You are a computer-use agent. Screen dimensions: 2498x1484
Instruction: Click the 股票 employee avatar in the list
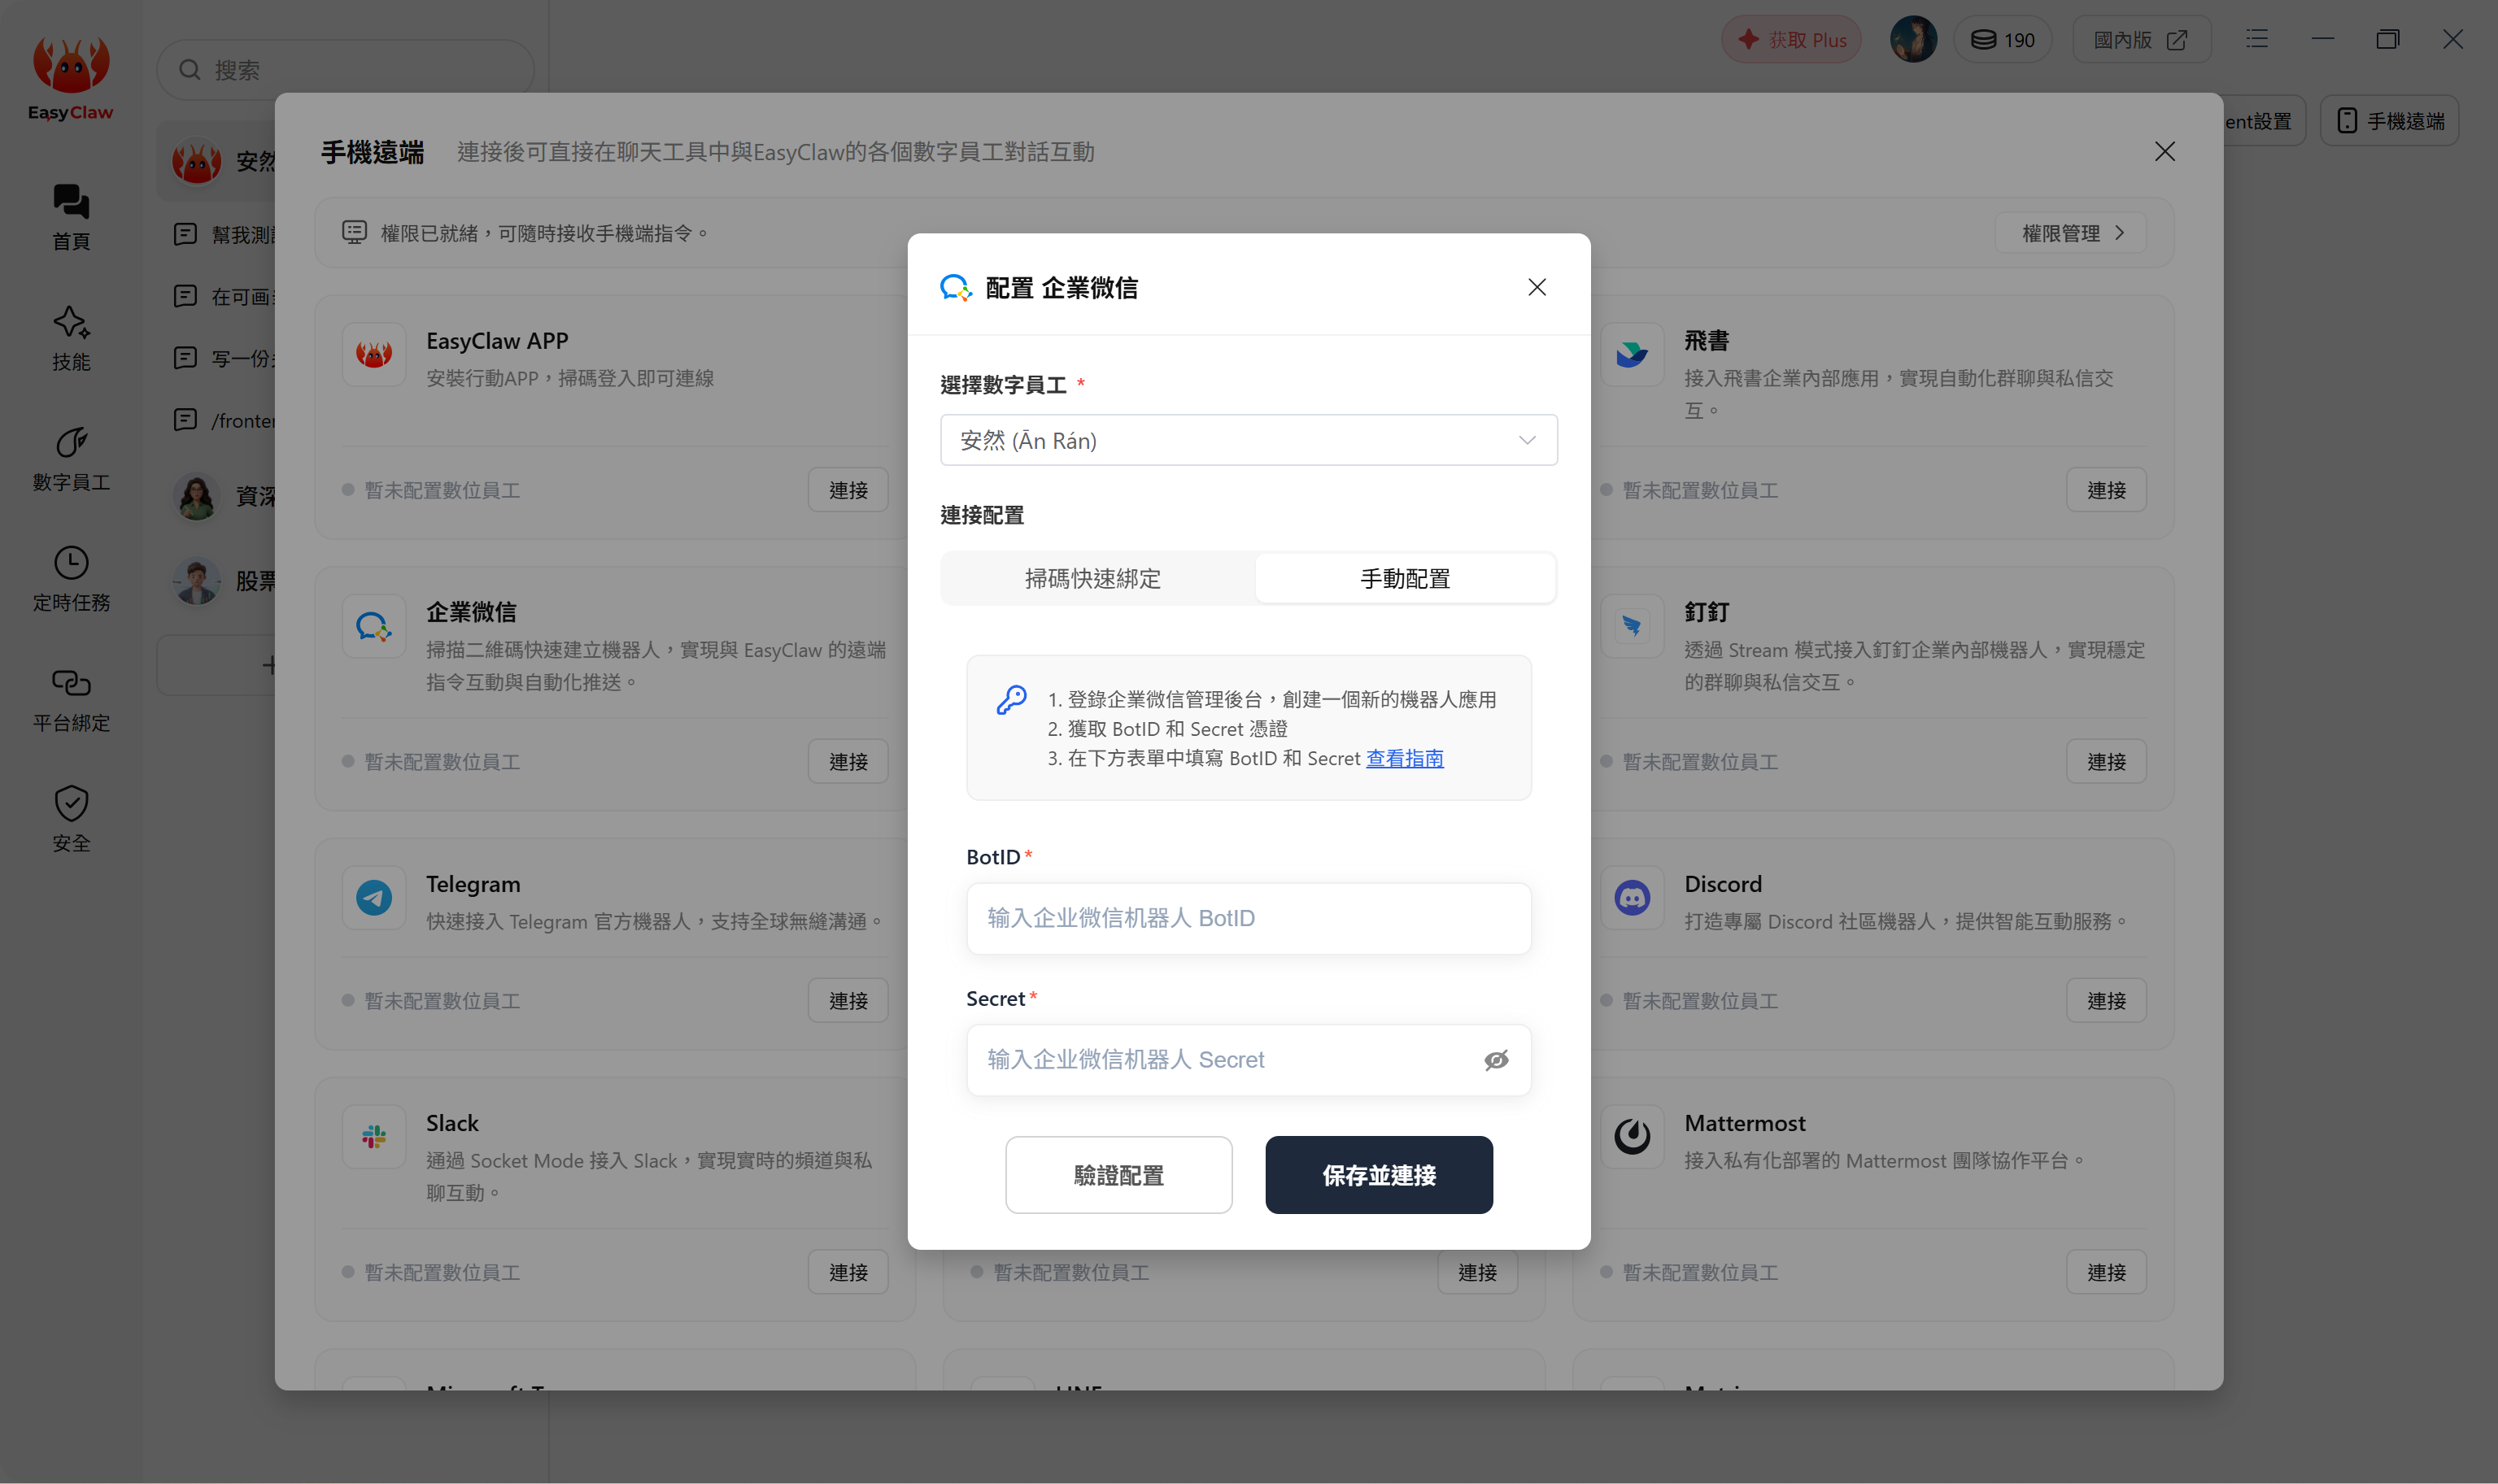(196, 581)
